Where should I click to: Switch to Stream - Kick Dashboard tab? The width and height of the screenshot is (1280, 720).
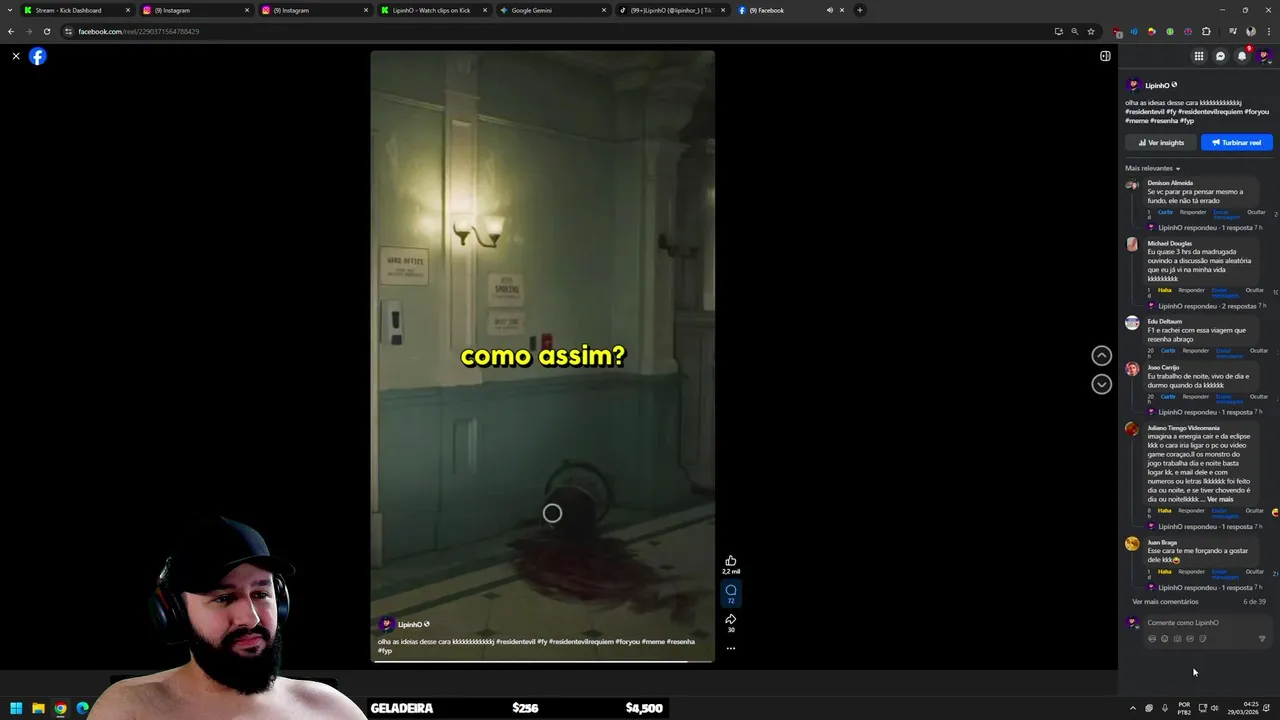coord(77,10)
